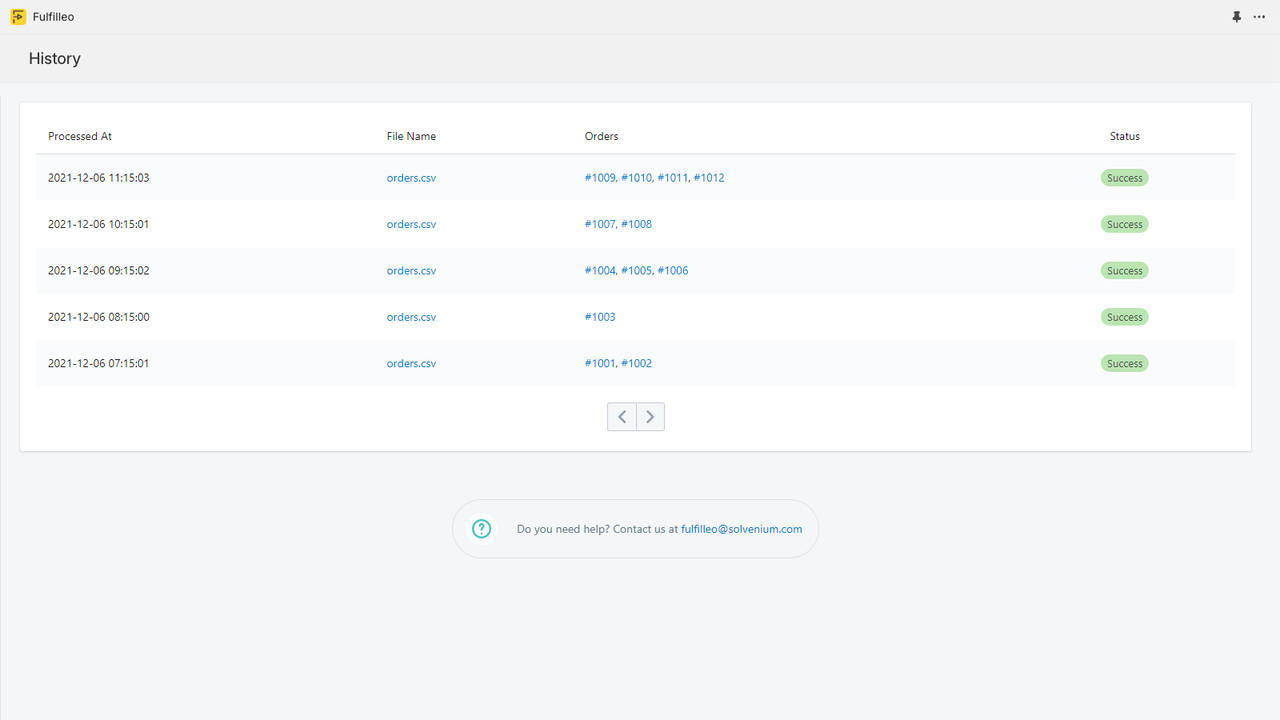
Task: Go to the next history page
Action: tap(650, 416)
